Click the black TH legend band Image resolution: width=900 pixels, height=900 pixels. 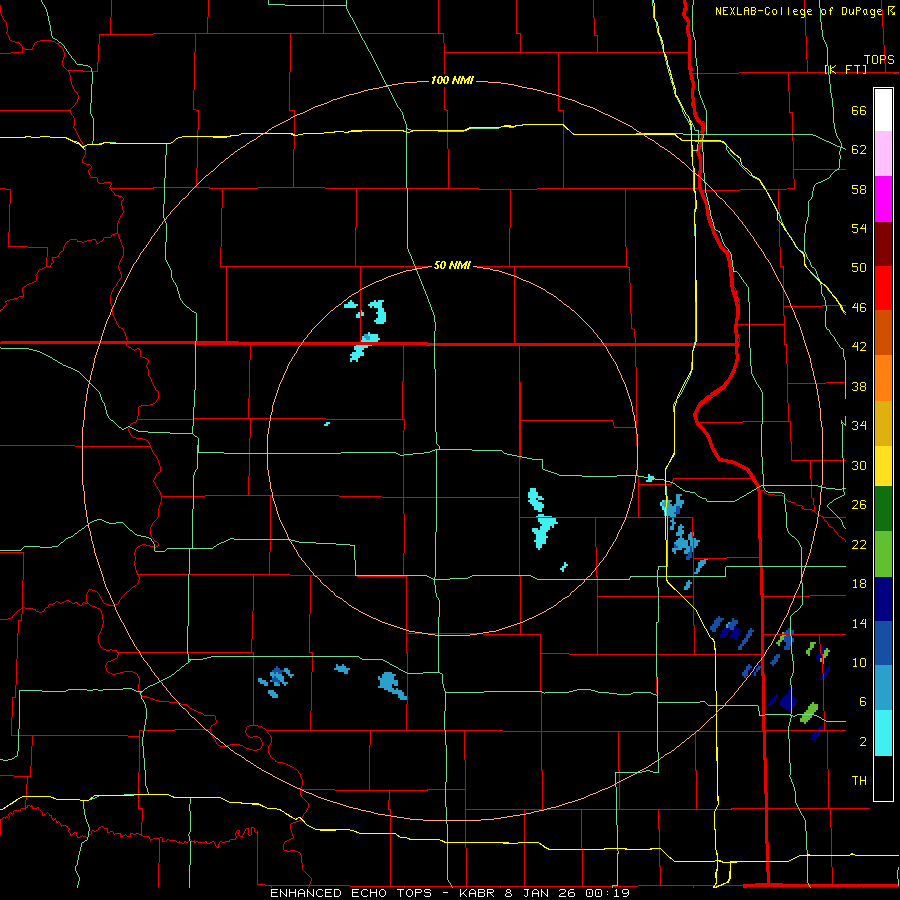point(883,778)
